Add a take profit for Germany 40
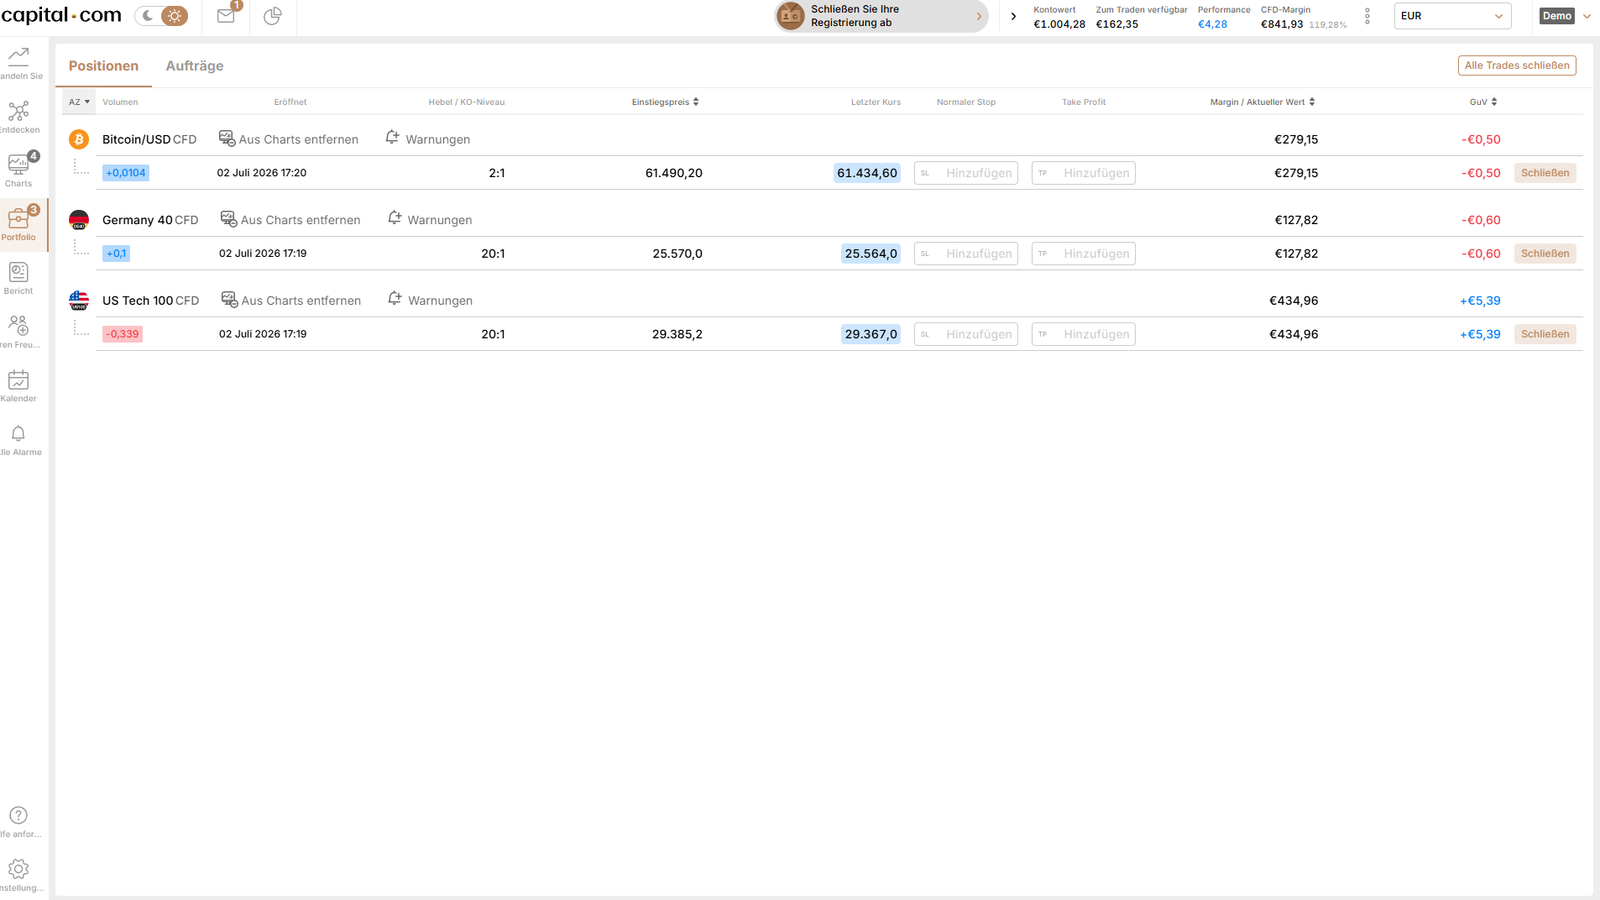This screenshot has height=900, width=1600. coord(1083,254)
